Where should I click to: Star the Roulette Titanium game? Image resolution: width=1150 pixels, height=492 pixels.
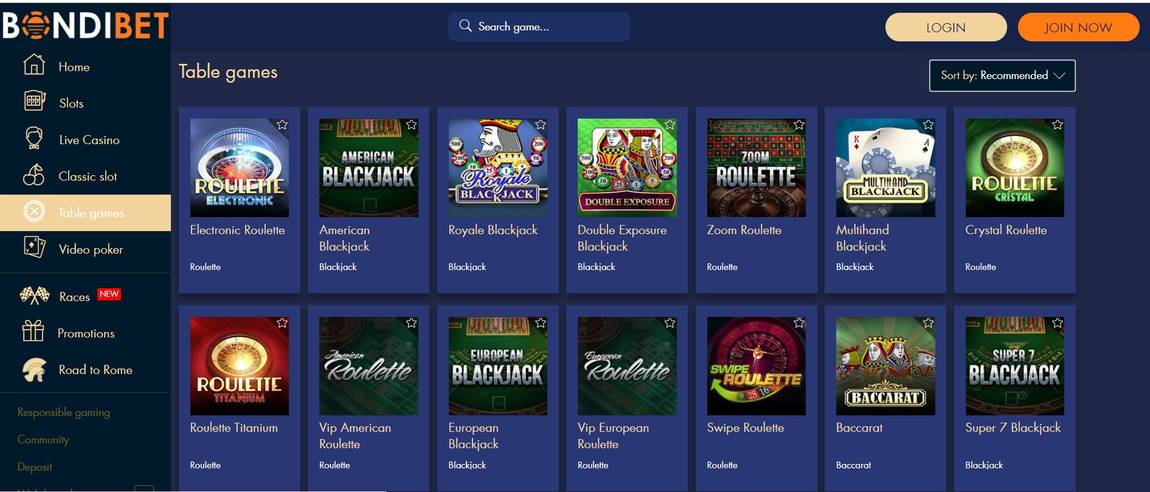click(x=282, y=323)
